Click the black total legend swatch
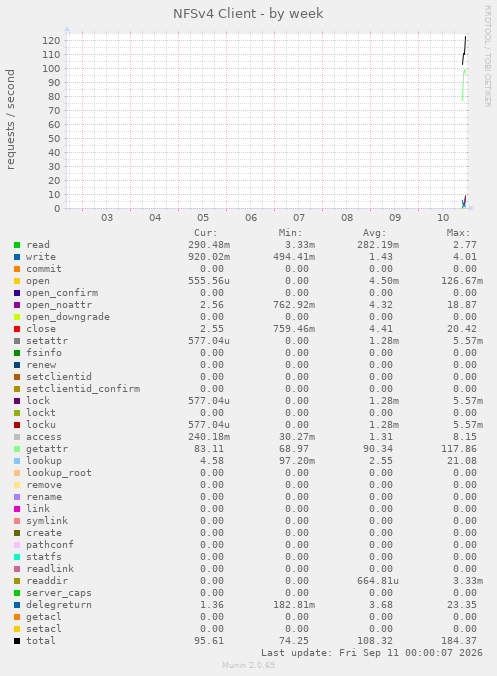 17,641
